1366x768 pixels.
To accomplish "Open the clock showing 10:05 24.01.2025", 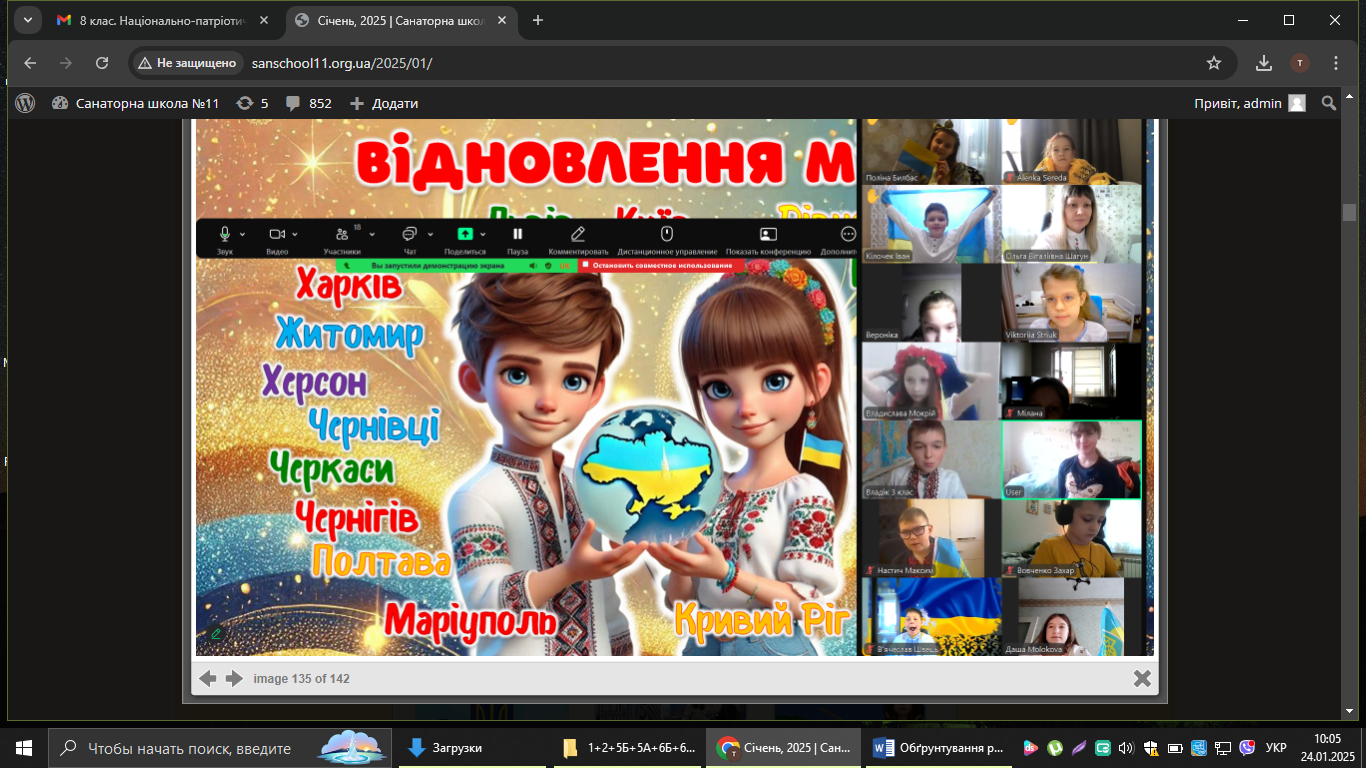I will pos(1328,747).
